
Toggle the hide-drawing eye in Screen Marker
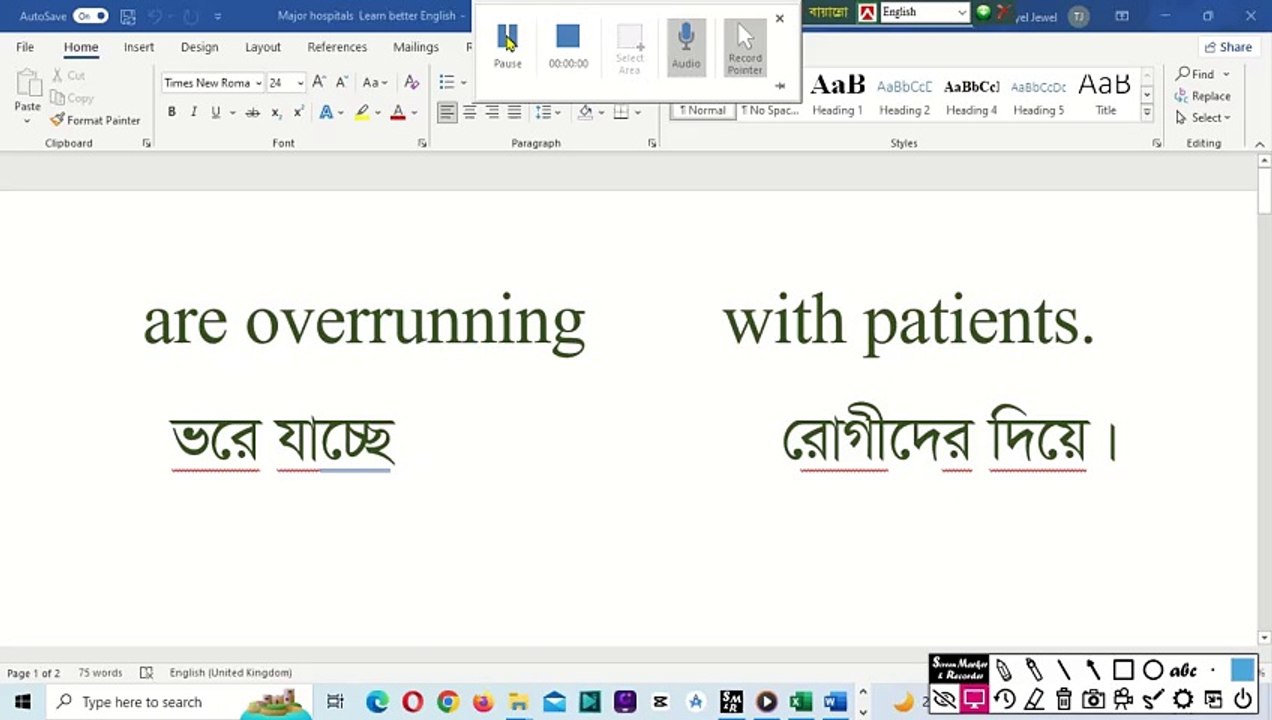click(x=944, y=700)
